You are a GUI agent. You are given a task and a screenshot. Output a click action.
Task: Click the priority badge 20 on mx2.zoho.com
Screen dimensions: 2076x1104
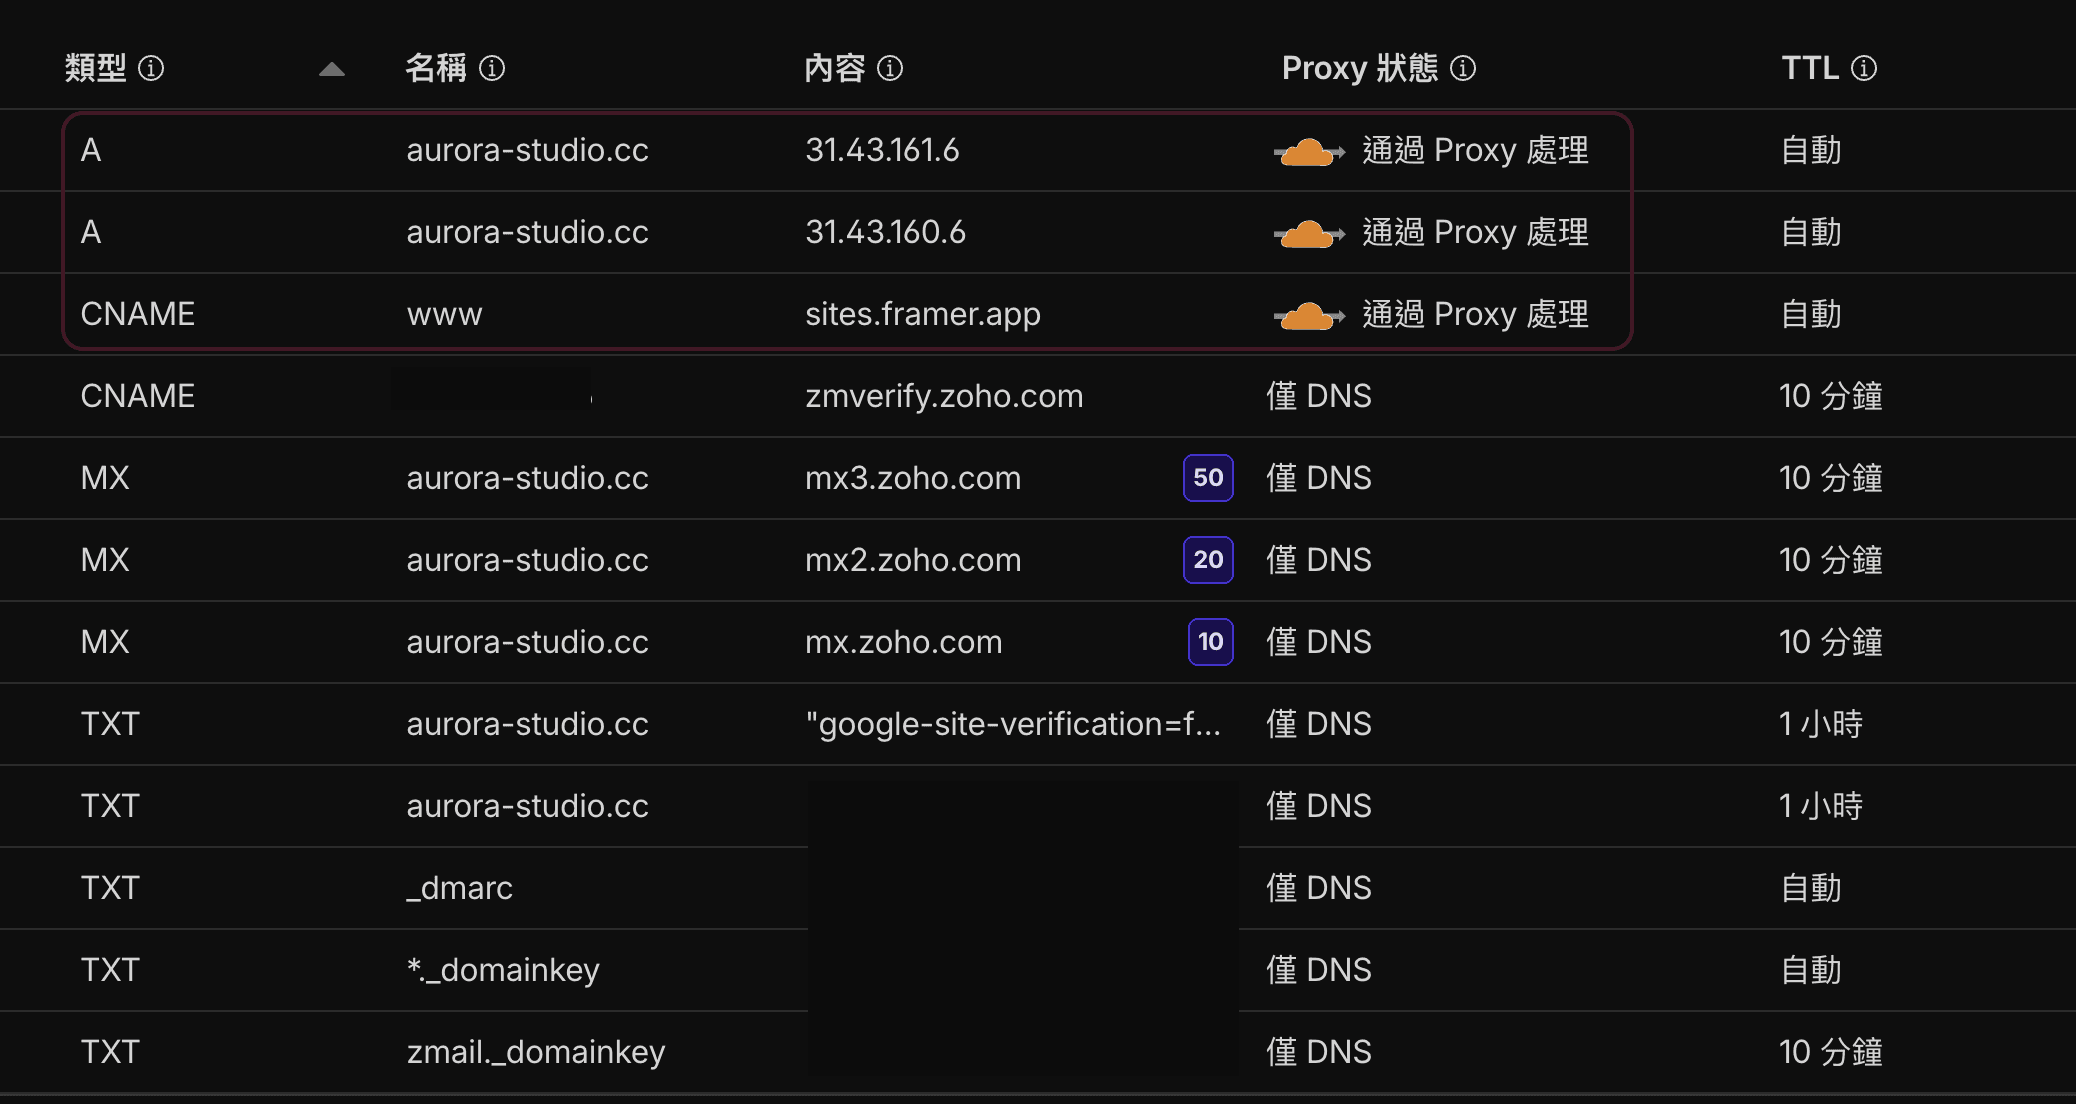(1208, 560)
